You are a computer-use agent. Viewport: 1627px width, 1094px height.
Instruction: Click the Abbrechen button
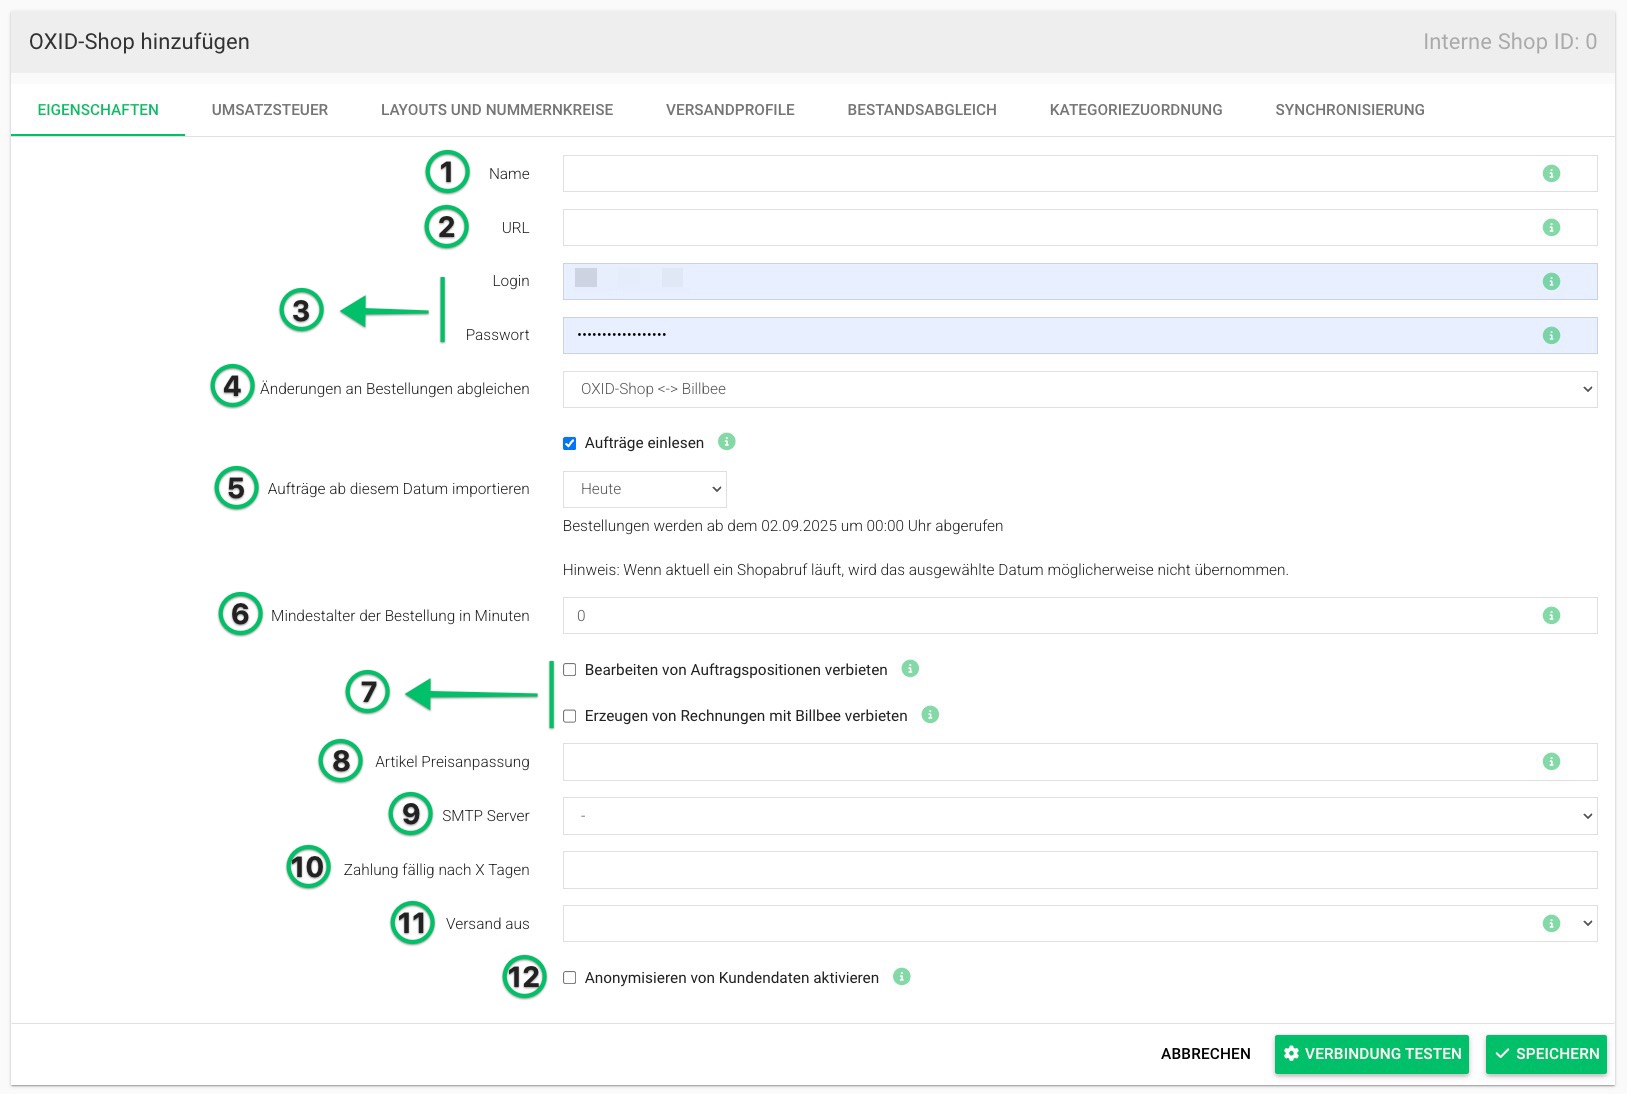tap(1206, 1054)
